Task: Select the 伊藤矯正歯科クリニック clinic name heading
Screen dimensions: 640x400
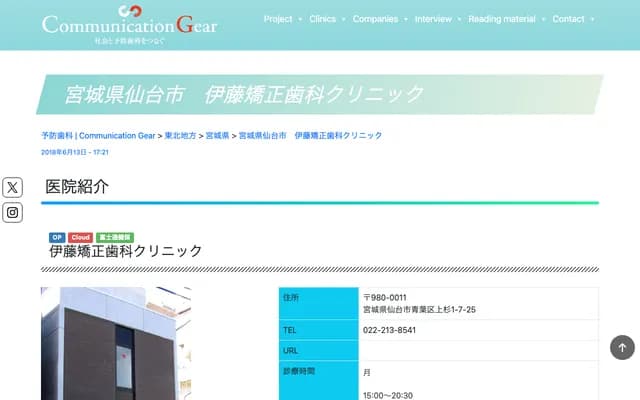Action: pyautogui.click(x=126, y=251)
